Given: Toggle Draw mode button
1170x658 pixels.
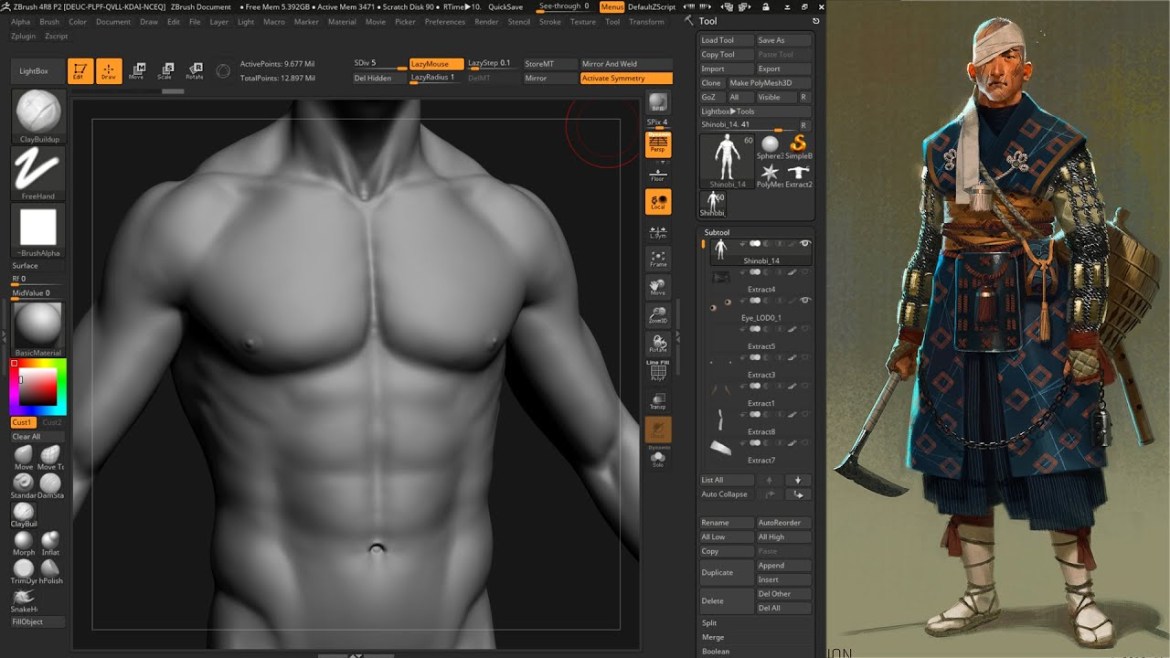Looking at the screenshot, I should click(108, 71).
